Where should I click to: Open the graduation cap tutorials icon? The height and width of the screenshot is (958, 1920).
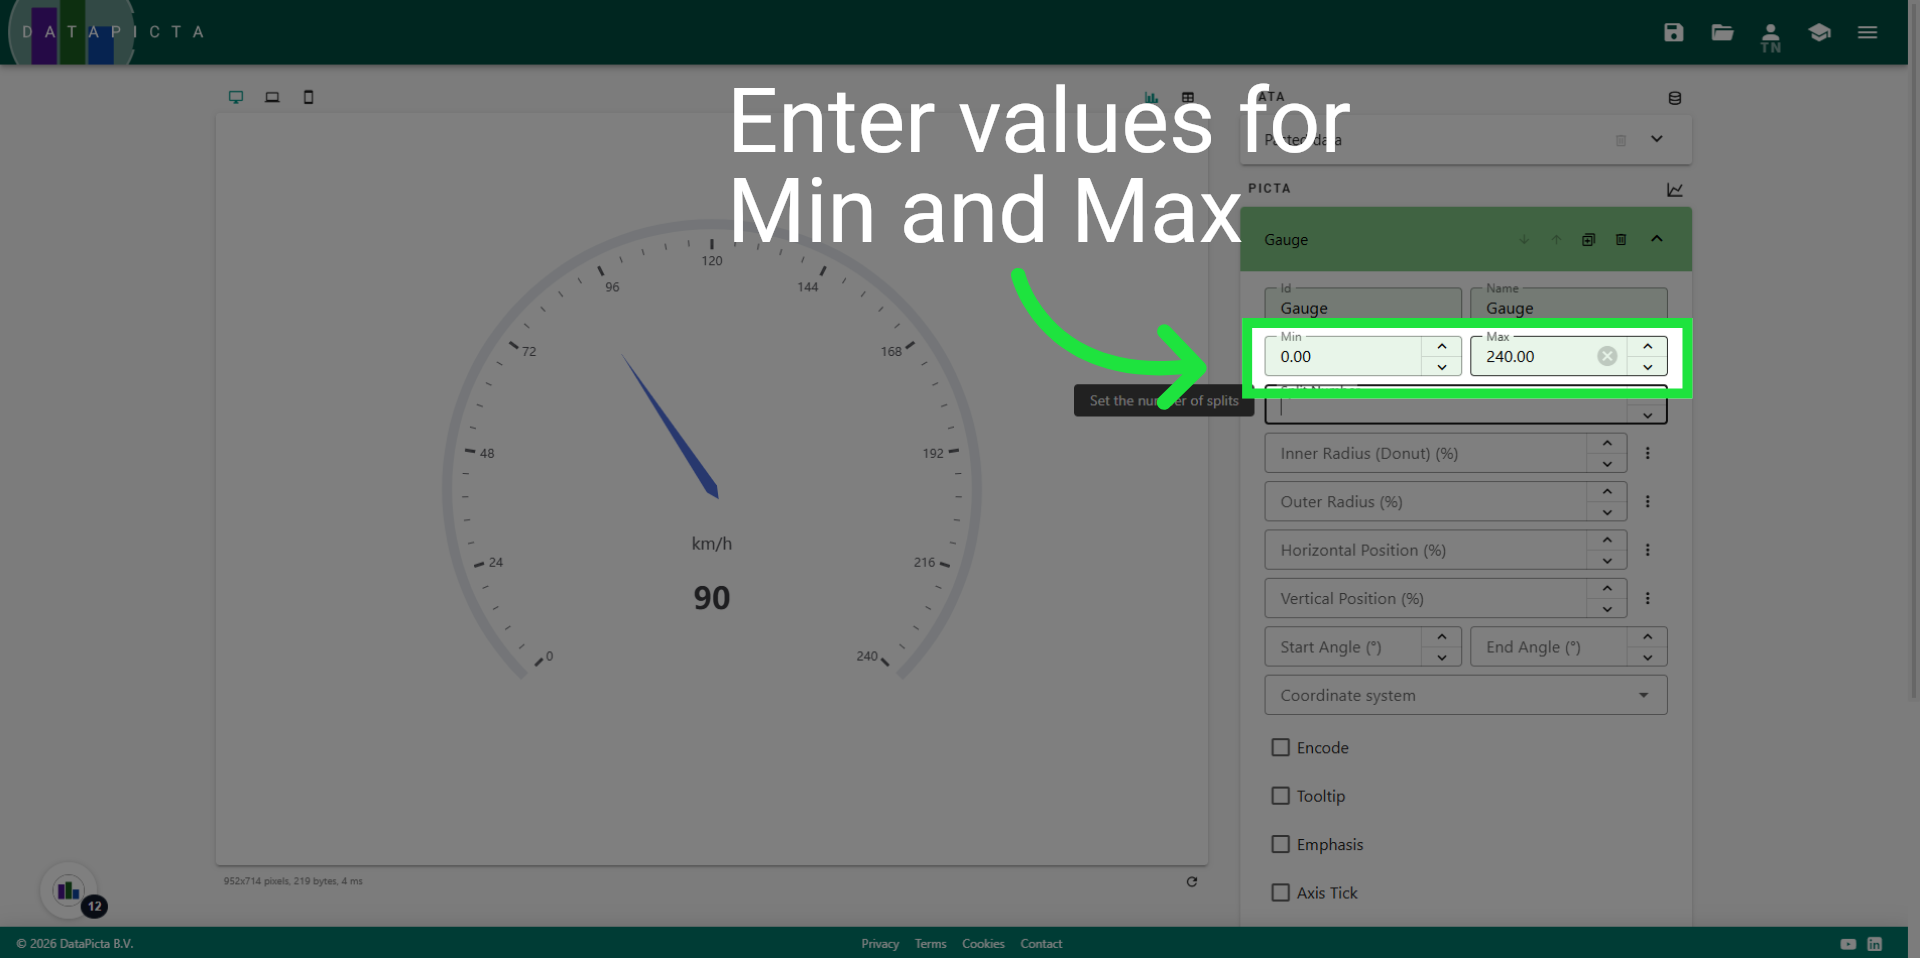click(1819, 32)
